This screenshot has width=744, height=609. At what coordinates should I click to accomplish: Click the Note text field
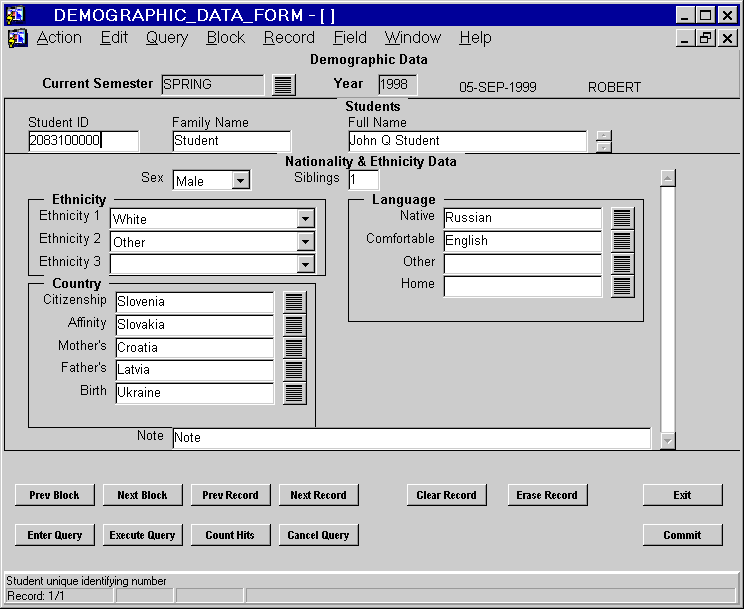pyautogui.click(x=412, y=438)
